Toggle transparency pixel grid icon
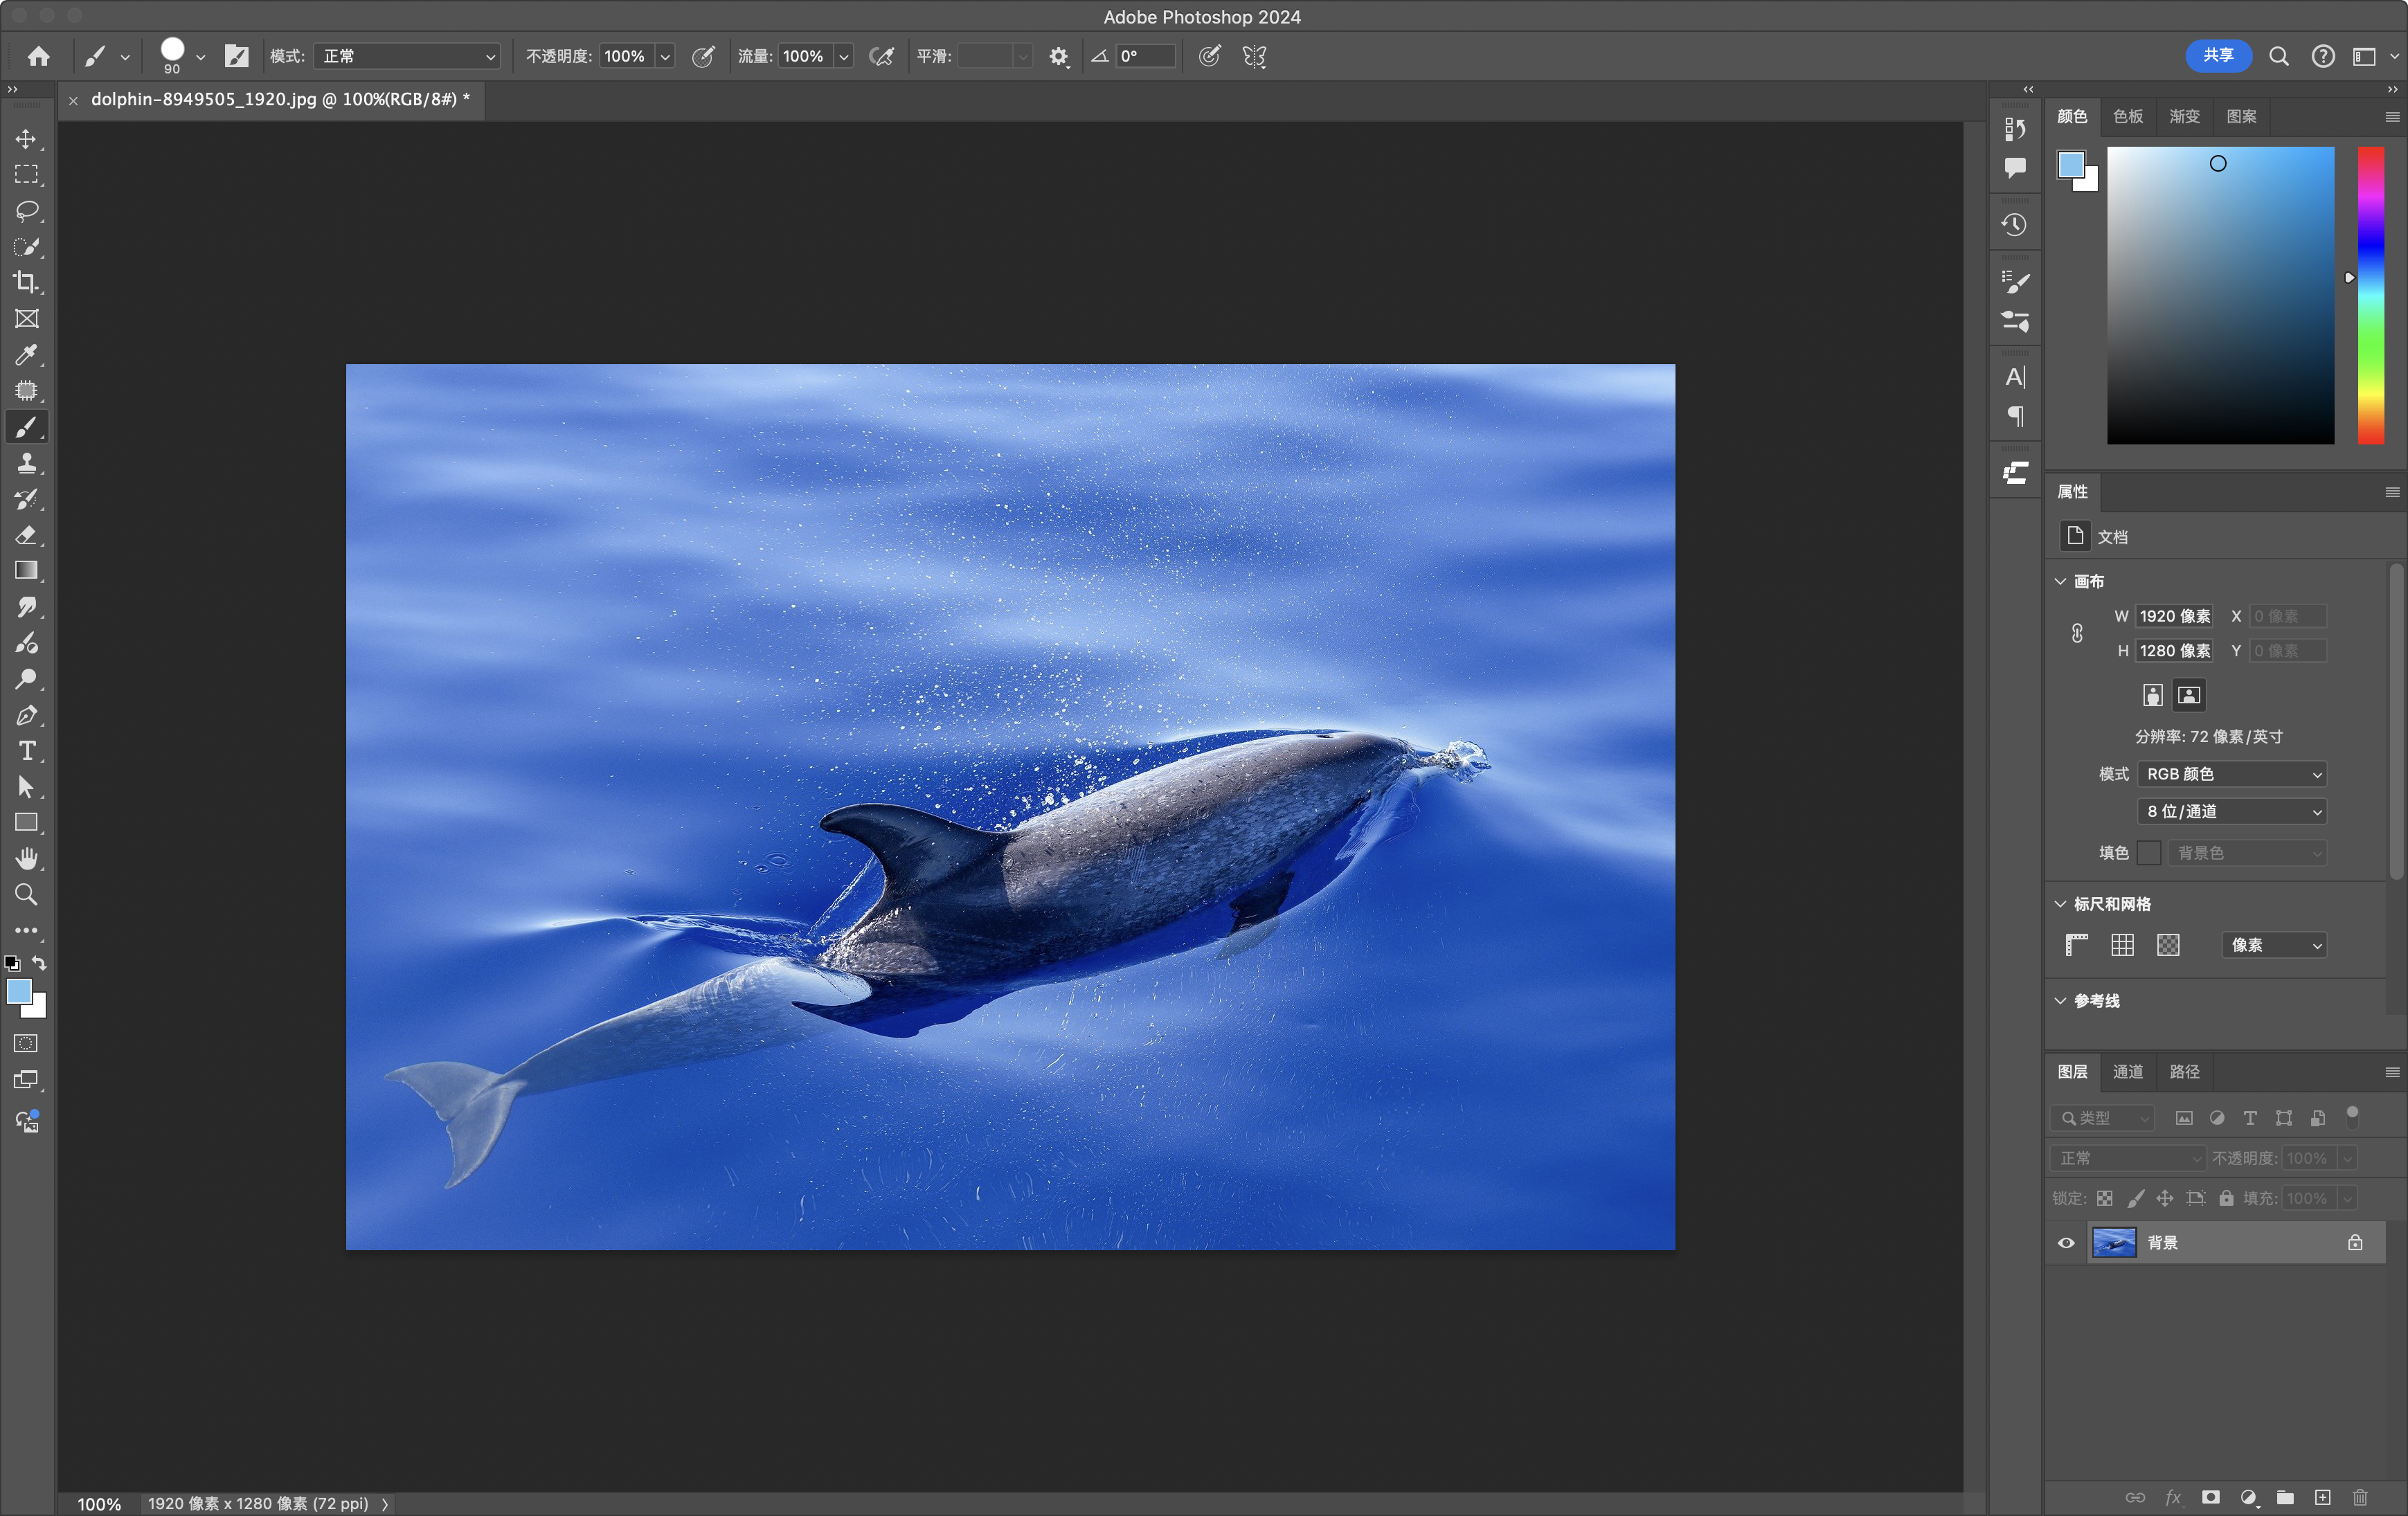Image resolution: width=2408 pixels, height=1516 pixels. (x=2168, y=945)
